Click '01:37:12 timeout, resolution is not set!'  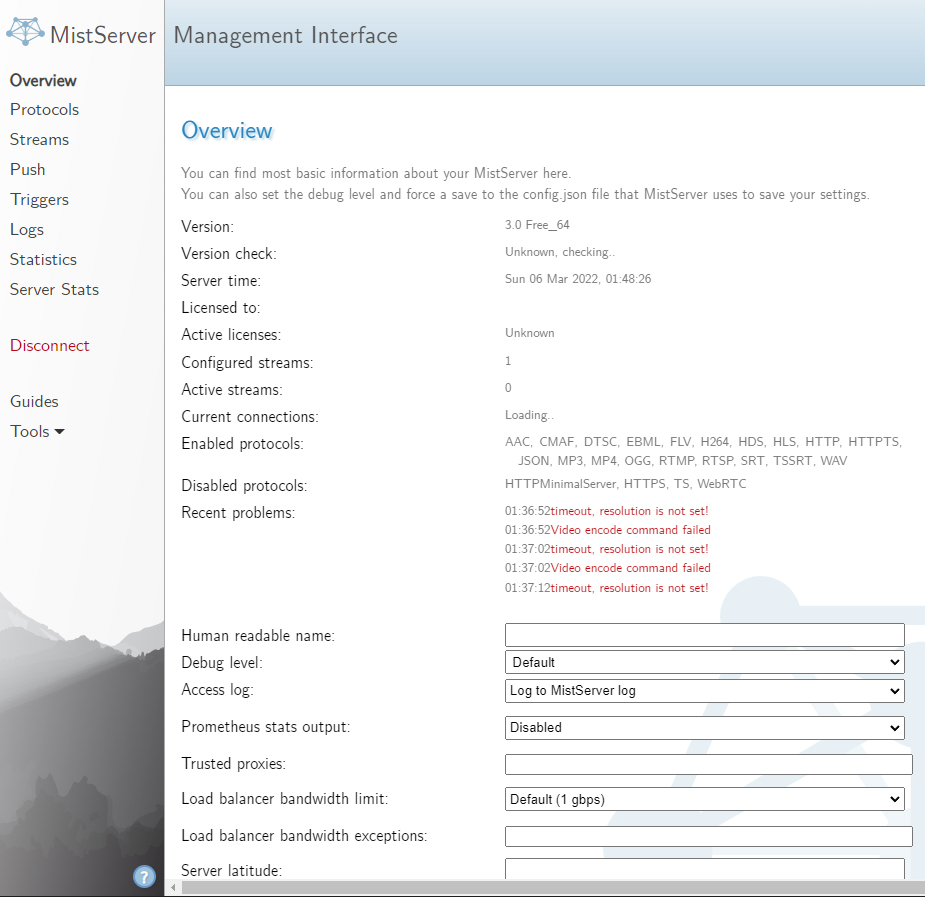click(606, 587)
